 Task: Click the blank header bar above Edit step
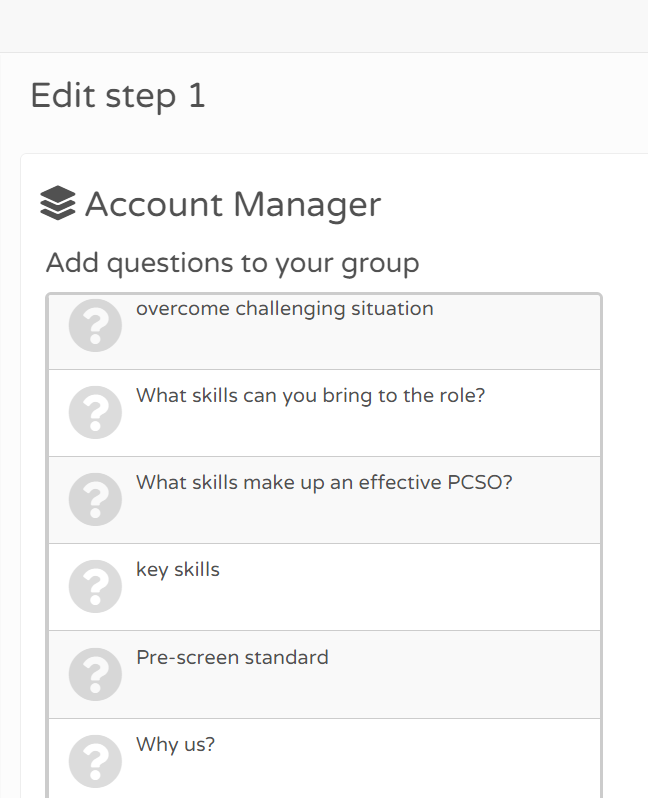[324, 25]
